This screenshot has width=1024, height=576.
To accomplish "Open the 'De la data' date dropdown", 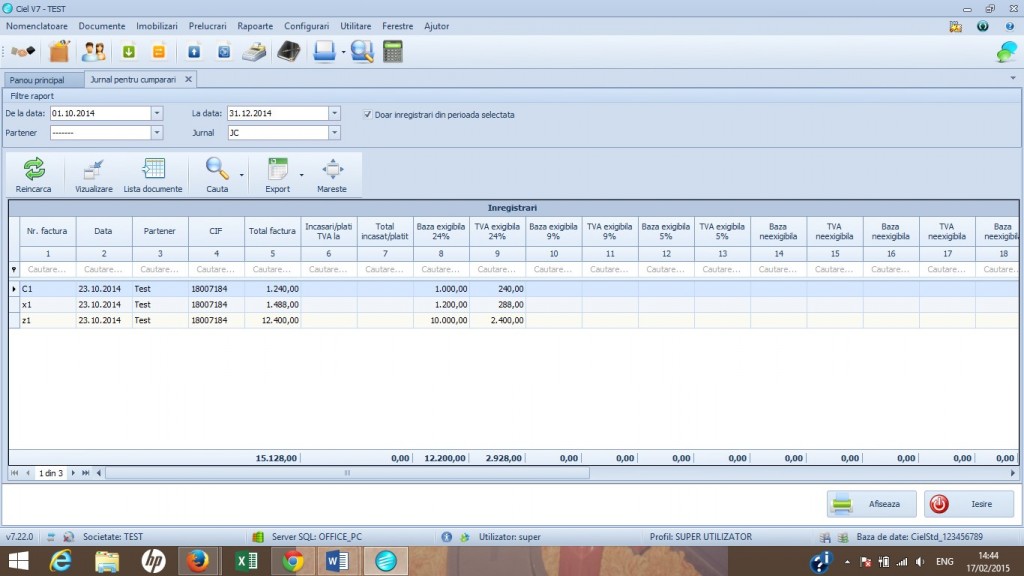I will 157,113.
